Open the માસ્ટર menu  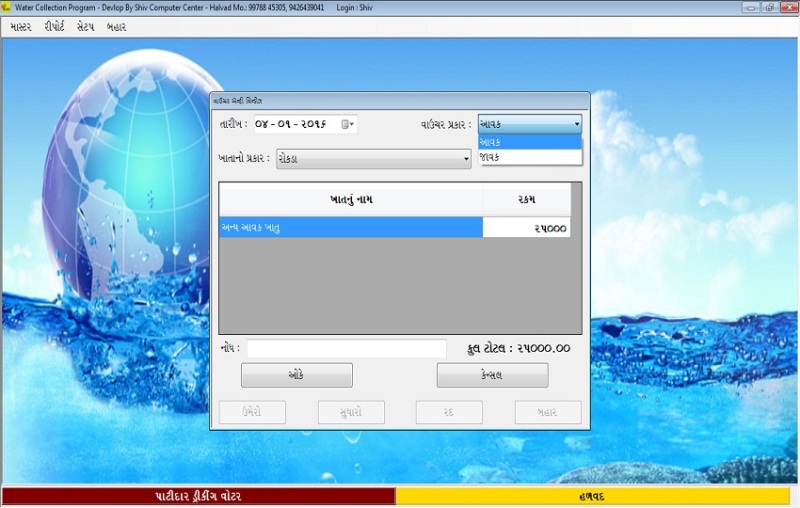tap(21, 27)
